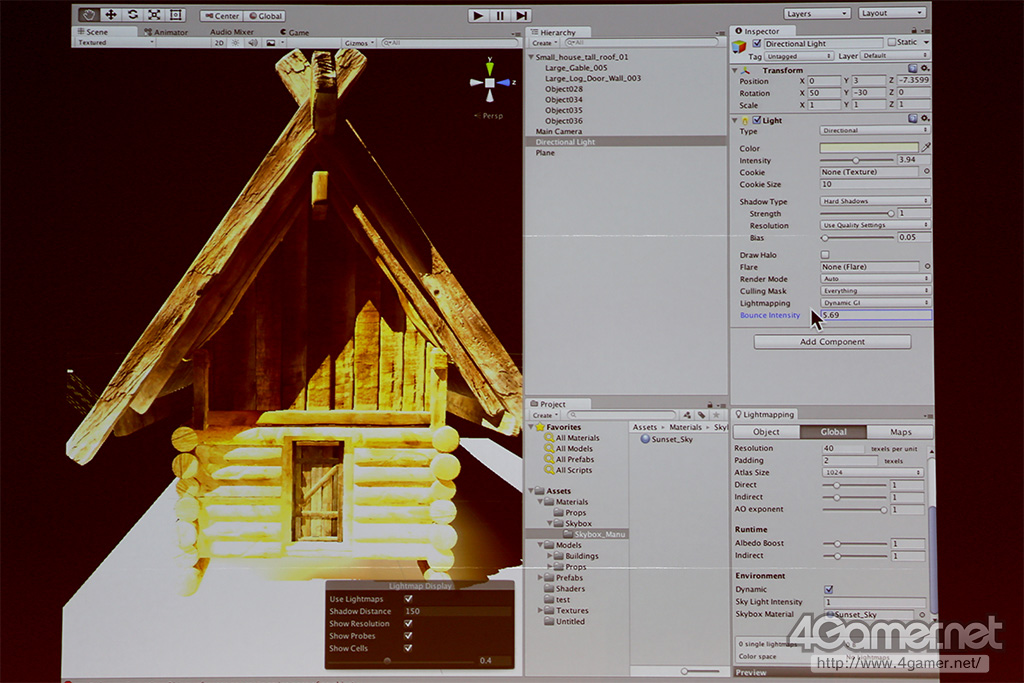The image size is (1024, 683).
Task: Click the Step frame button
Action: pos(522,16)
